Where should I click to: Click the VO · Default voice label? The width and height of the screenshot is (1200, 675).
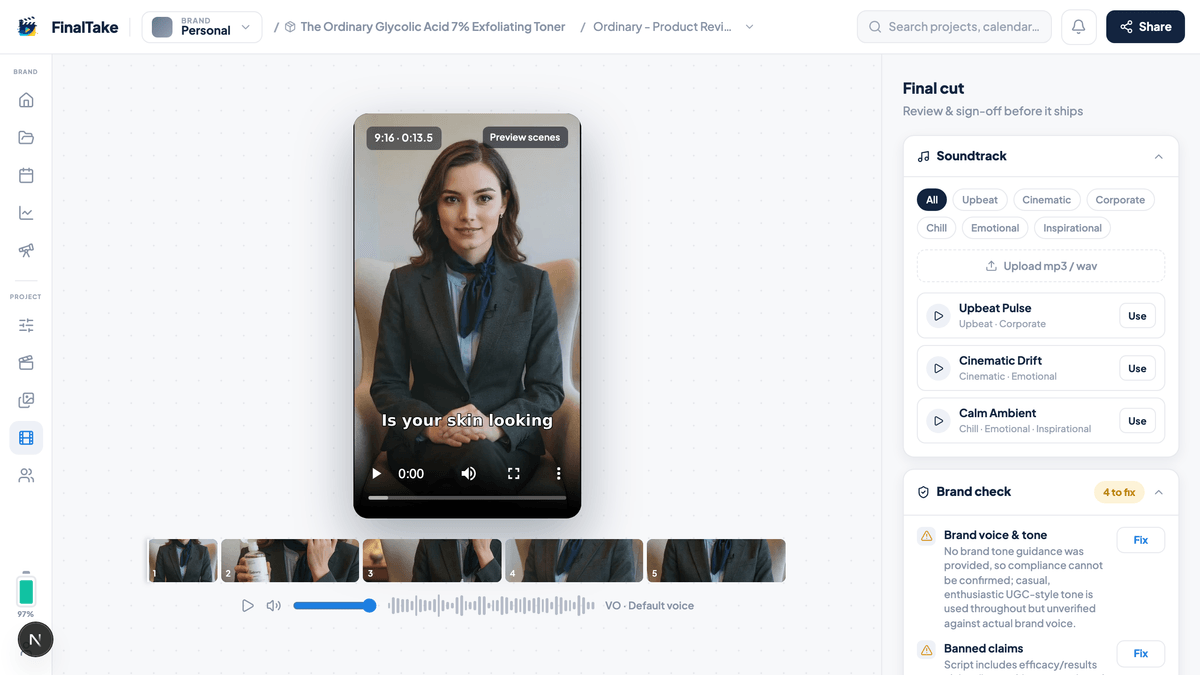pos(649,606)
